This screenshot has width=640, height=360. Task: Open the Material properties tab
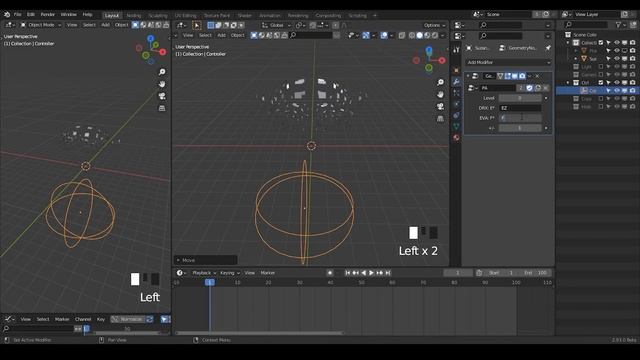coord(456,138)
